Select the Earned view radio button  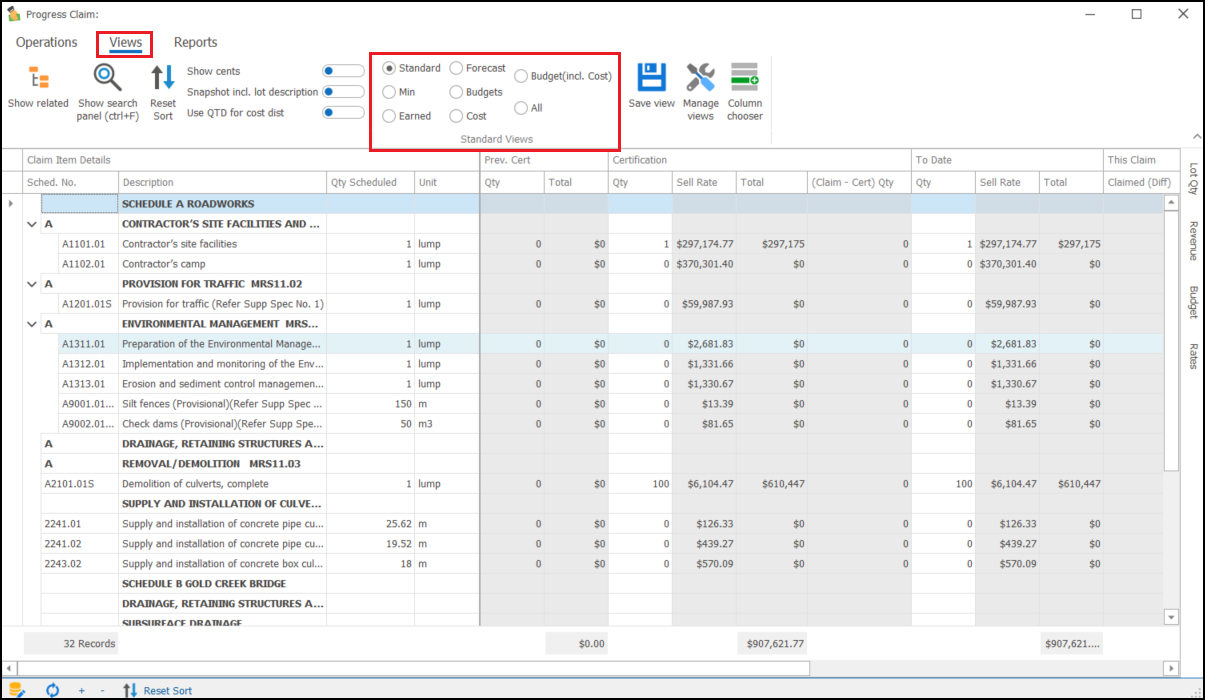tap(389, 116)
